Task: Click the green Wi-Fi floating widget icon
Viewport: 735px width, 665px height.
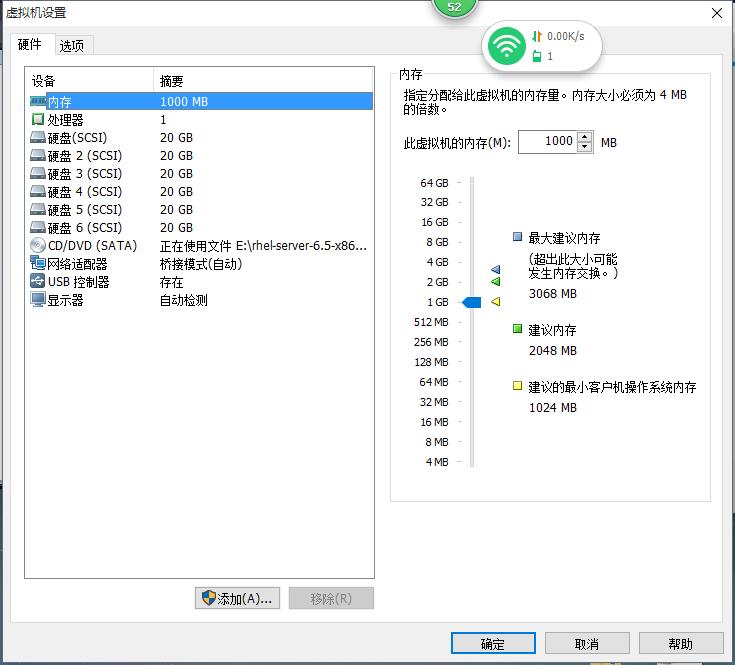Action: pos(507,46)
